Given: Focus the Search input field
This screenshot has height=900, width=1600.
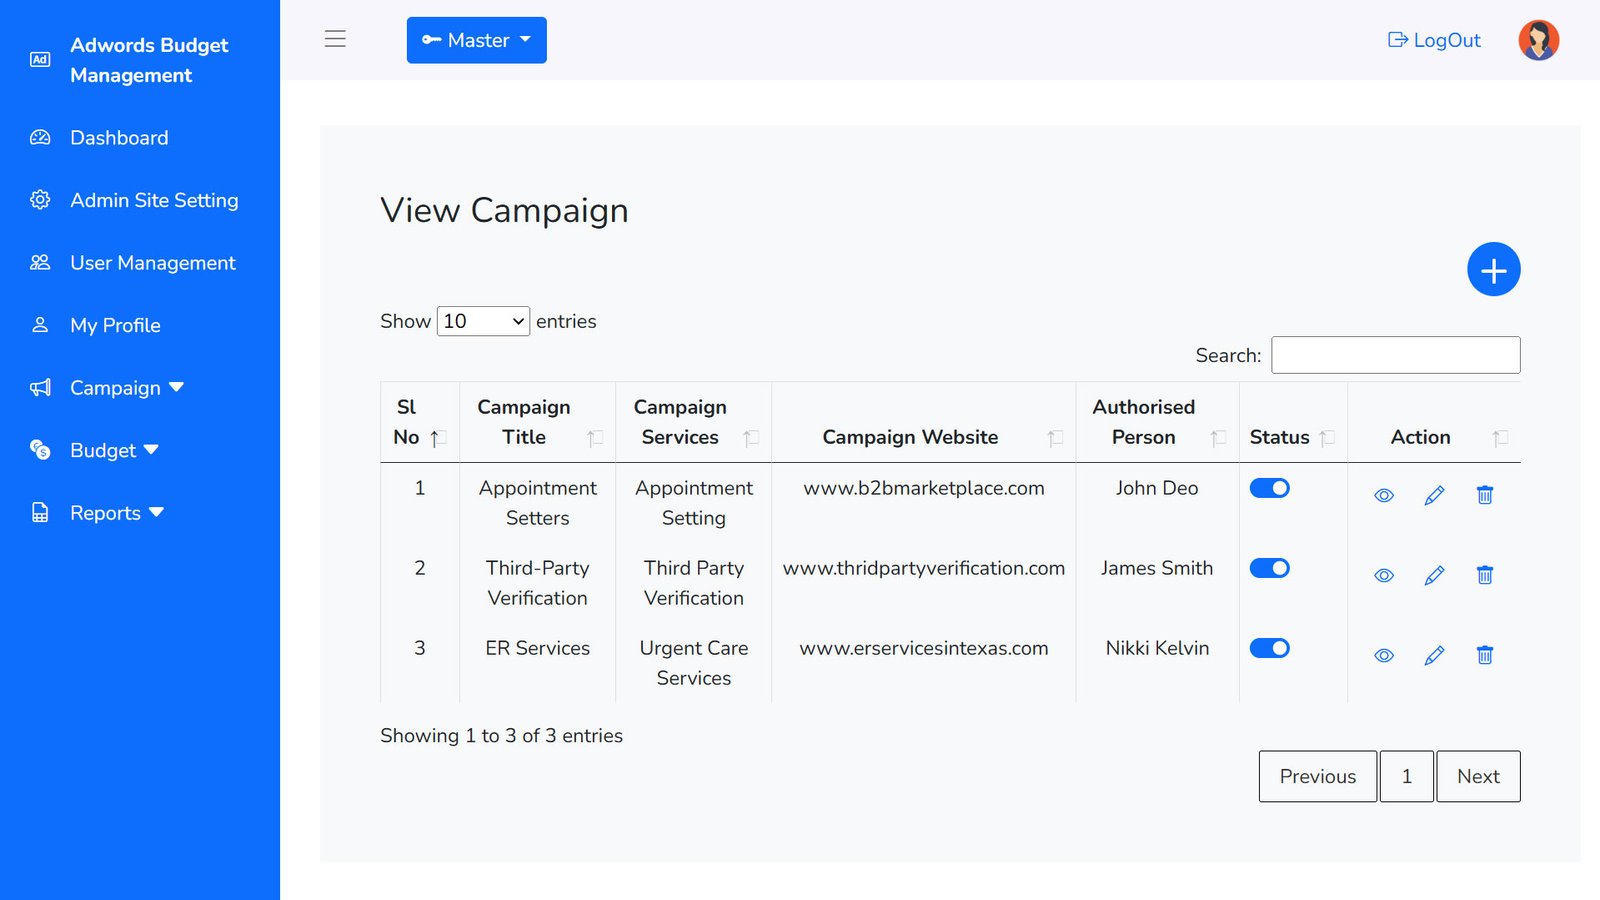Looking at the screenshot, I should (1396, 355).
